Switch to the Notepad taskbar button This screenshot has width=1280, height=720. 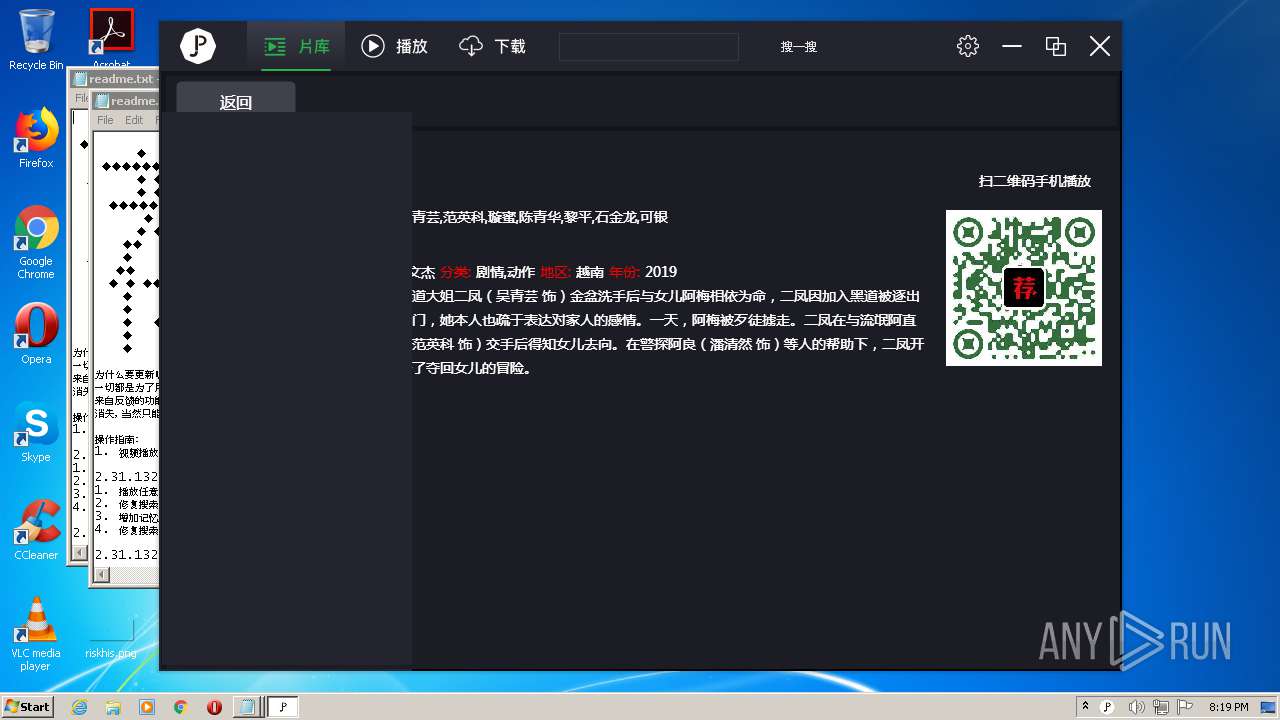(x=248, y=707)
